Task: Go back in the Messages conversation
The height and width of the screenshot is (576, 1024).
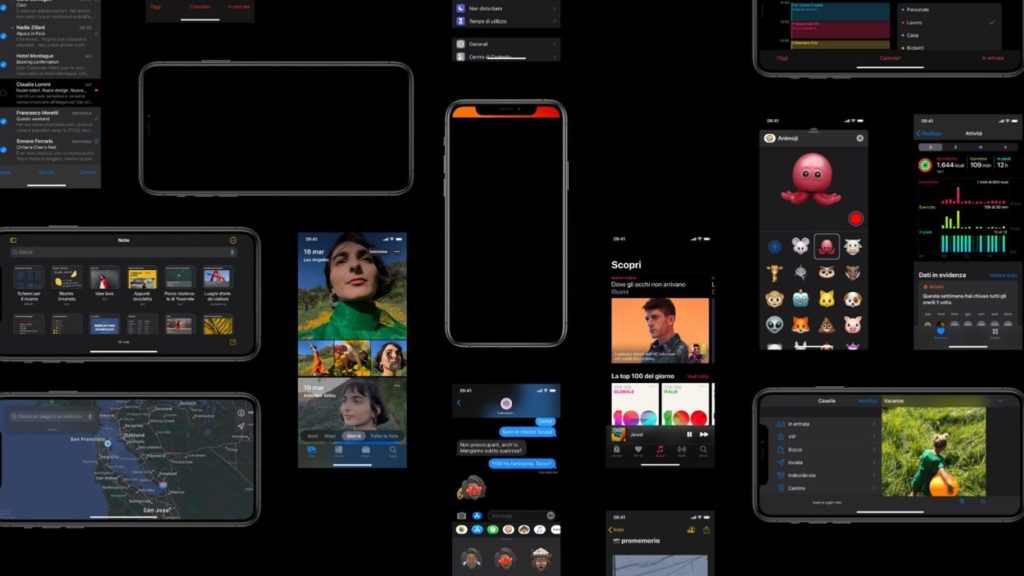Action: click(458, 403)
